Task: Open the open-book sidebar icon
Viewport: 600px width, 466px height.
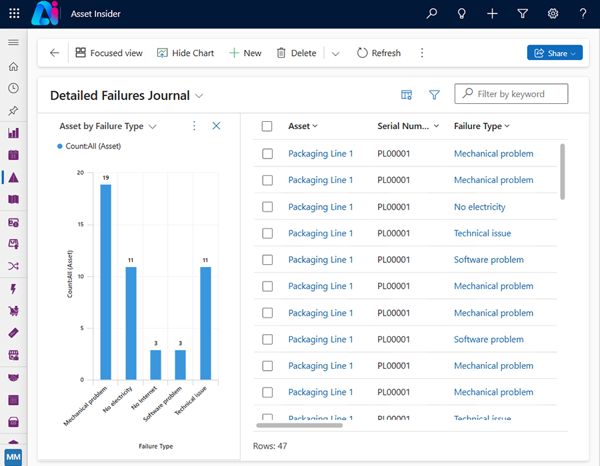Action: (x=13, y=199)
